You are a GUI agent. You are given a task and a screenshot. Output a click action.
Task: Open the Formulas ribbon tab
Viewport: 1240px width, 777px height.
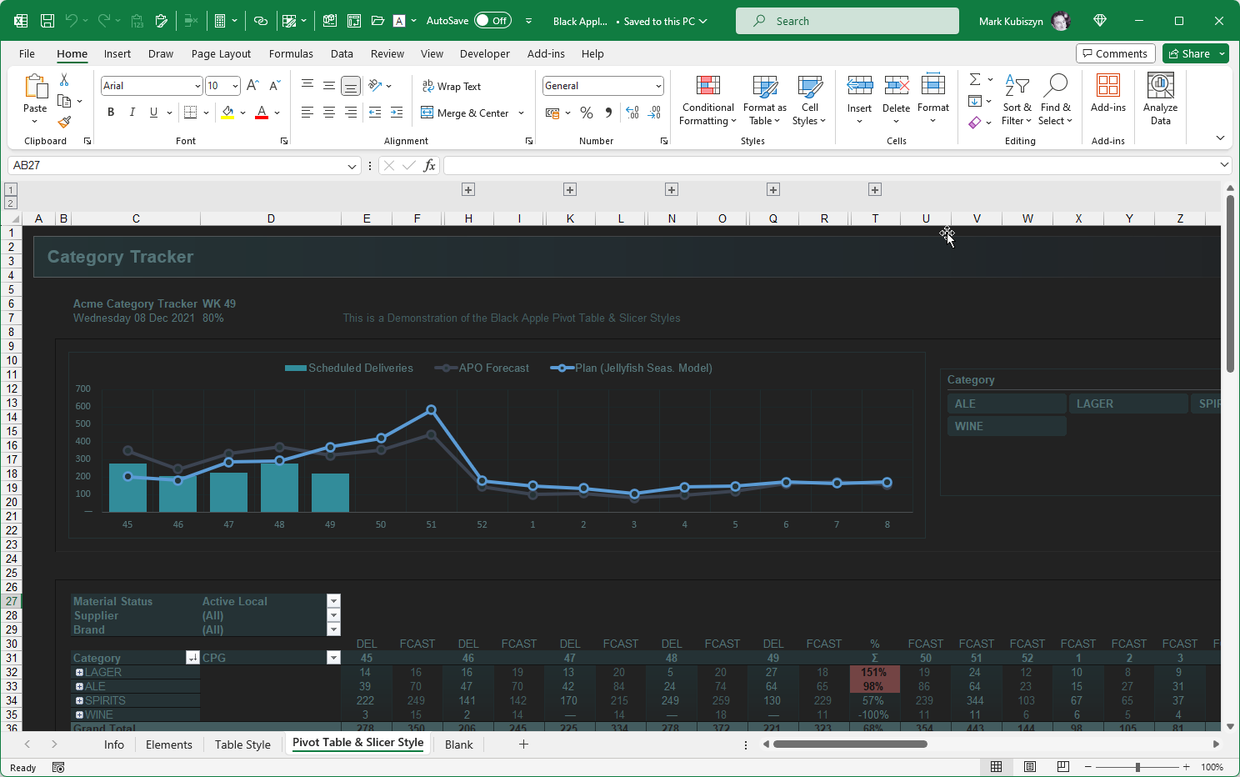(x=291, y=54)
